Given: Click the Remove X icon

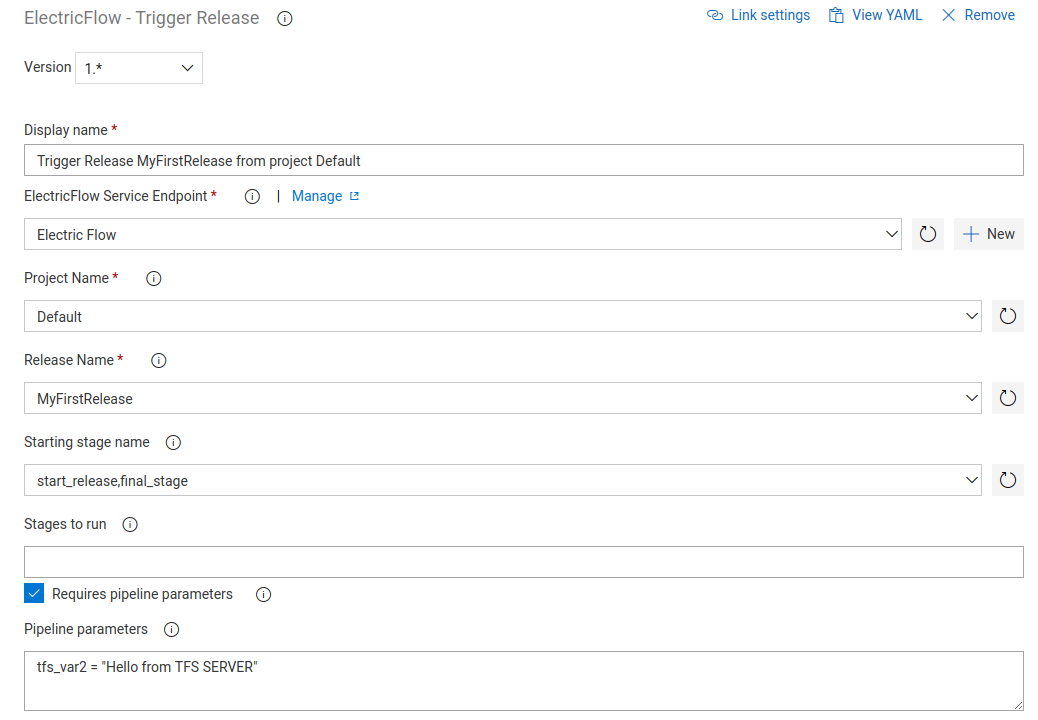Looking at the screenshot, I should [x=949, y=15].
